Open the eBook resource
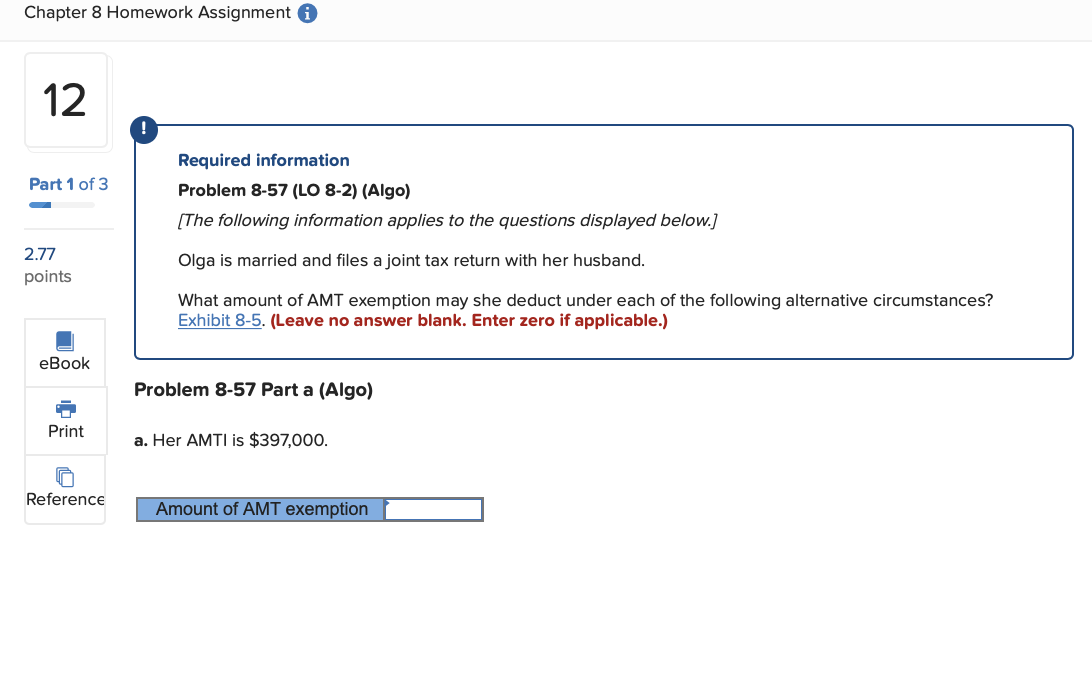This screenshot has width=1092, height=674. tap(65, 352)
